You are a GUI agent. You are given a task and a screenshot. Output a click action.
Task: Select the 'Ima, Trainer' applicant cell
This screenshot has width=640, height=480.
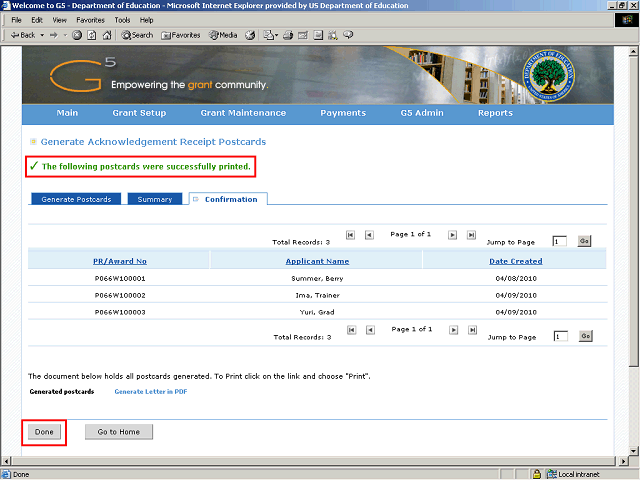click(x=317, y=295)
